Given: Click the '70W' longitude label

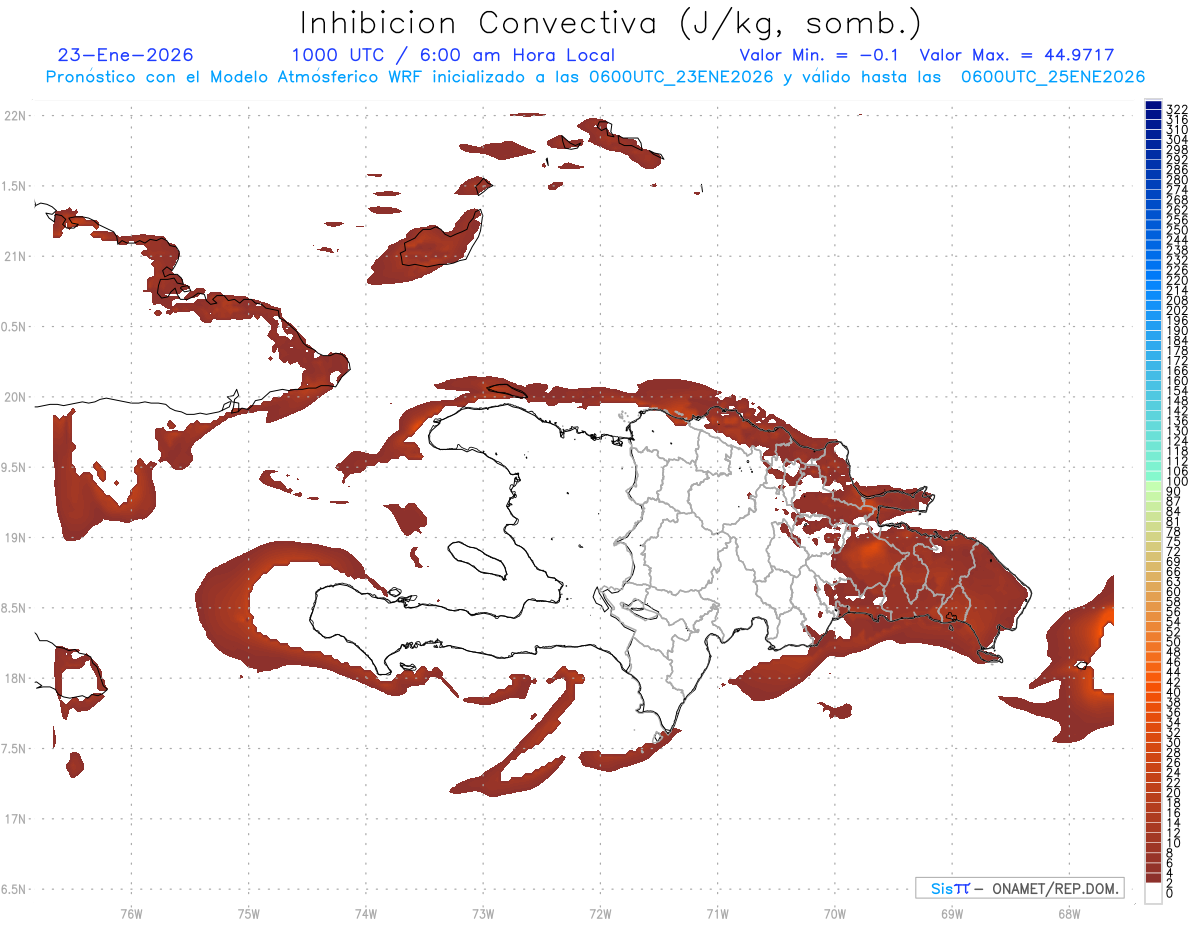Looking at the screenshot, I should click(834, 913).
